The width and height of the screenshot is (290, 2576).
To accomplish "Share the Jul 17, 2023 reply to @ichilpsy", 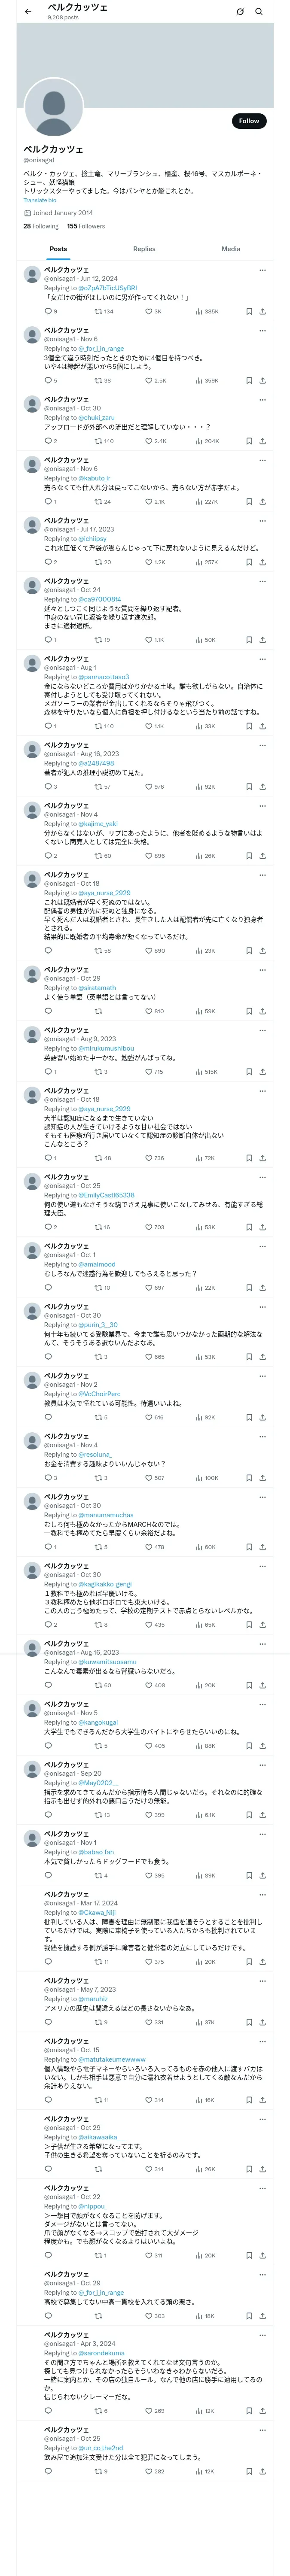I will coord(263,562).
